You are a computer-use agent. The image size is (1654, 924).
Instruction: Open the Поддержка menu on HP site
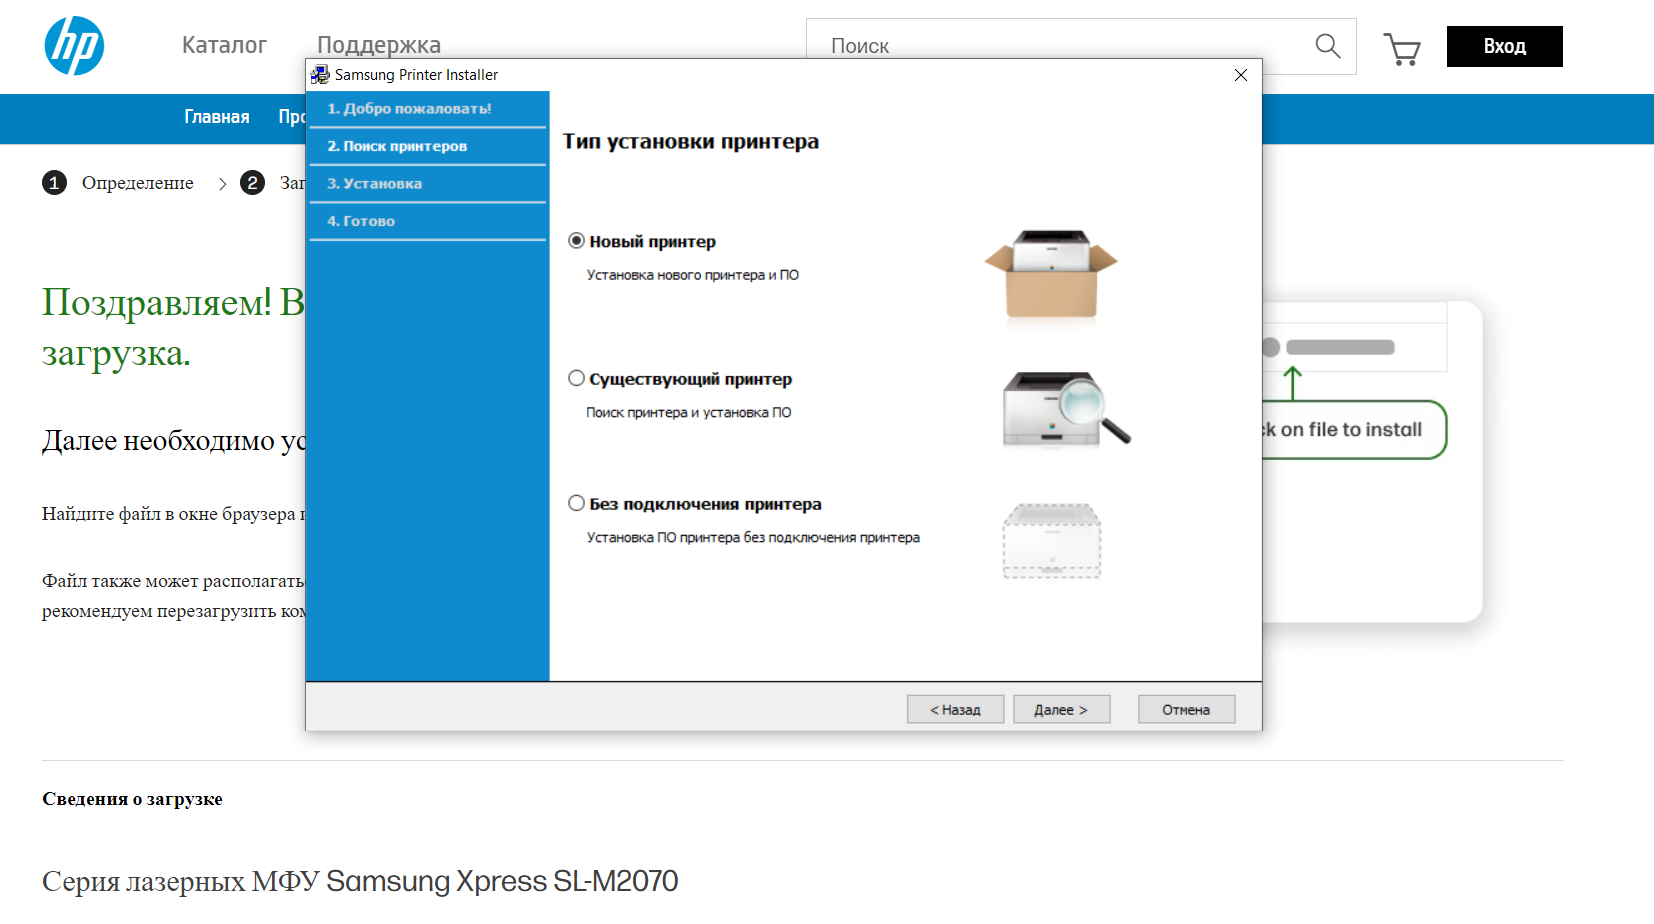[x=379, y=45]
